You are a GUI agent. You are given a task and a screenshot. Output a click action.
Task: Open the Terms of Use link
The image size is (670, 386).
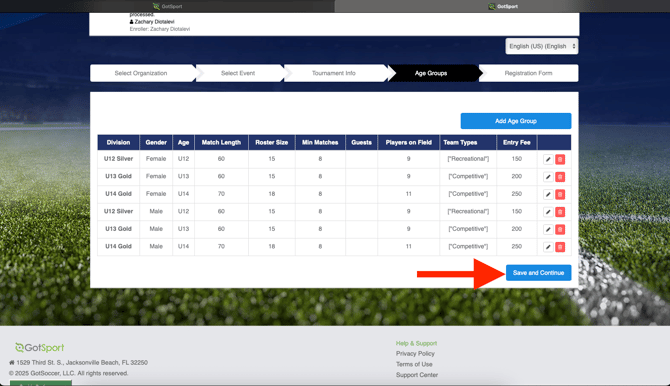[x=414, y=364]
